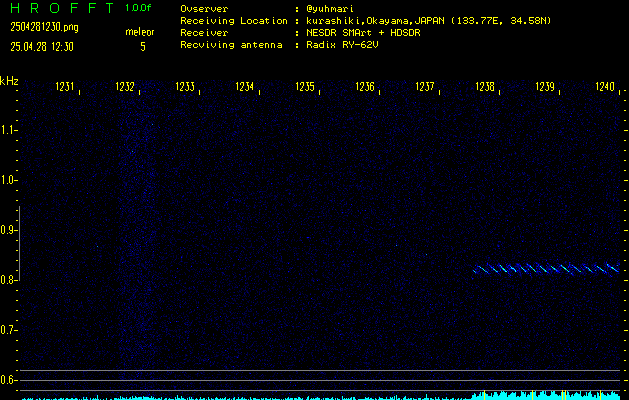Image resolution: width=629 pixels, height=400 pixels.
Task: Select observer name @yuhmari
Action: [x=330, y=9]
